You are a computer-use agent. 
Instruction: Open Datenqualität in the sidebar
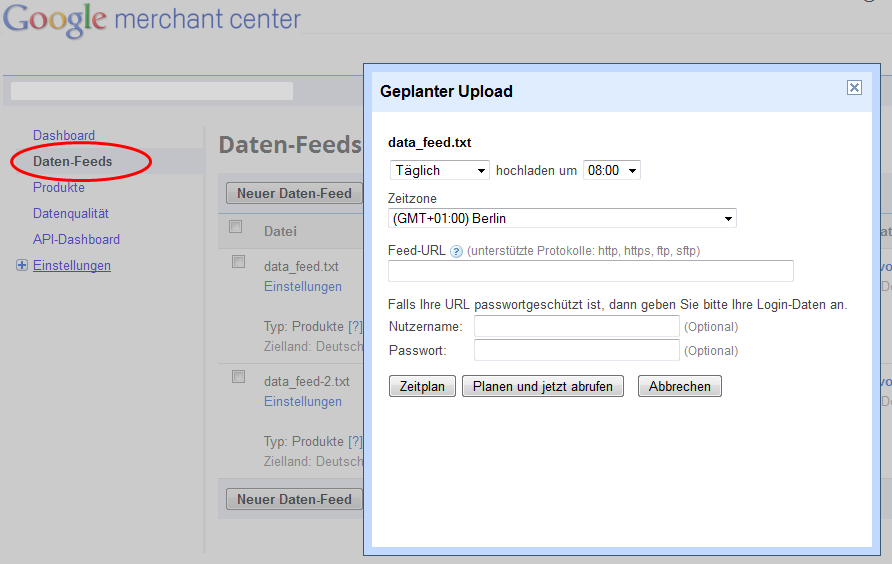tap(71, 213)
